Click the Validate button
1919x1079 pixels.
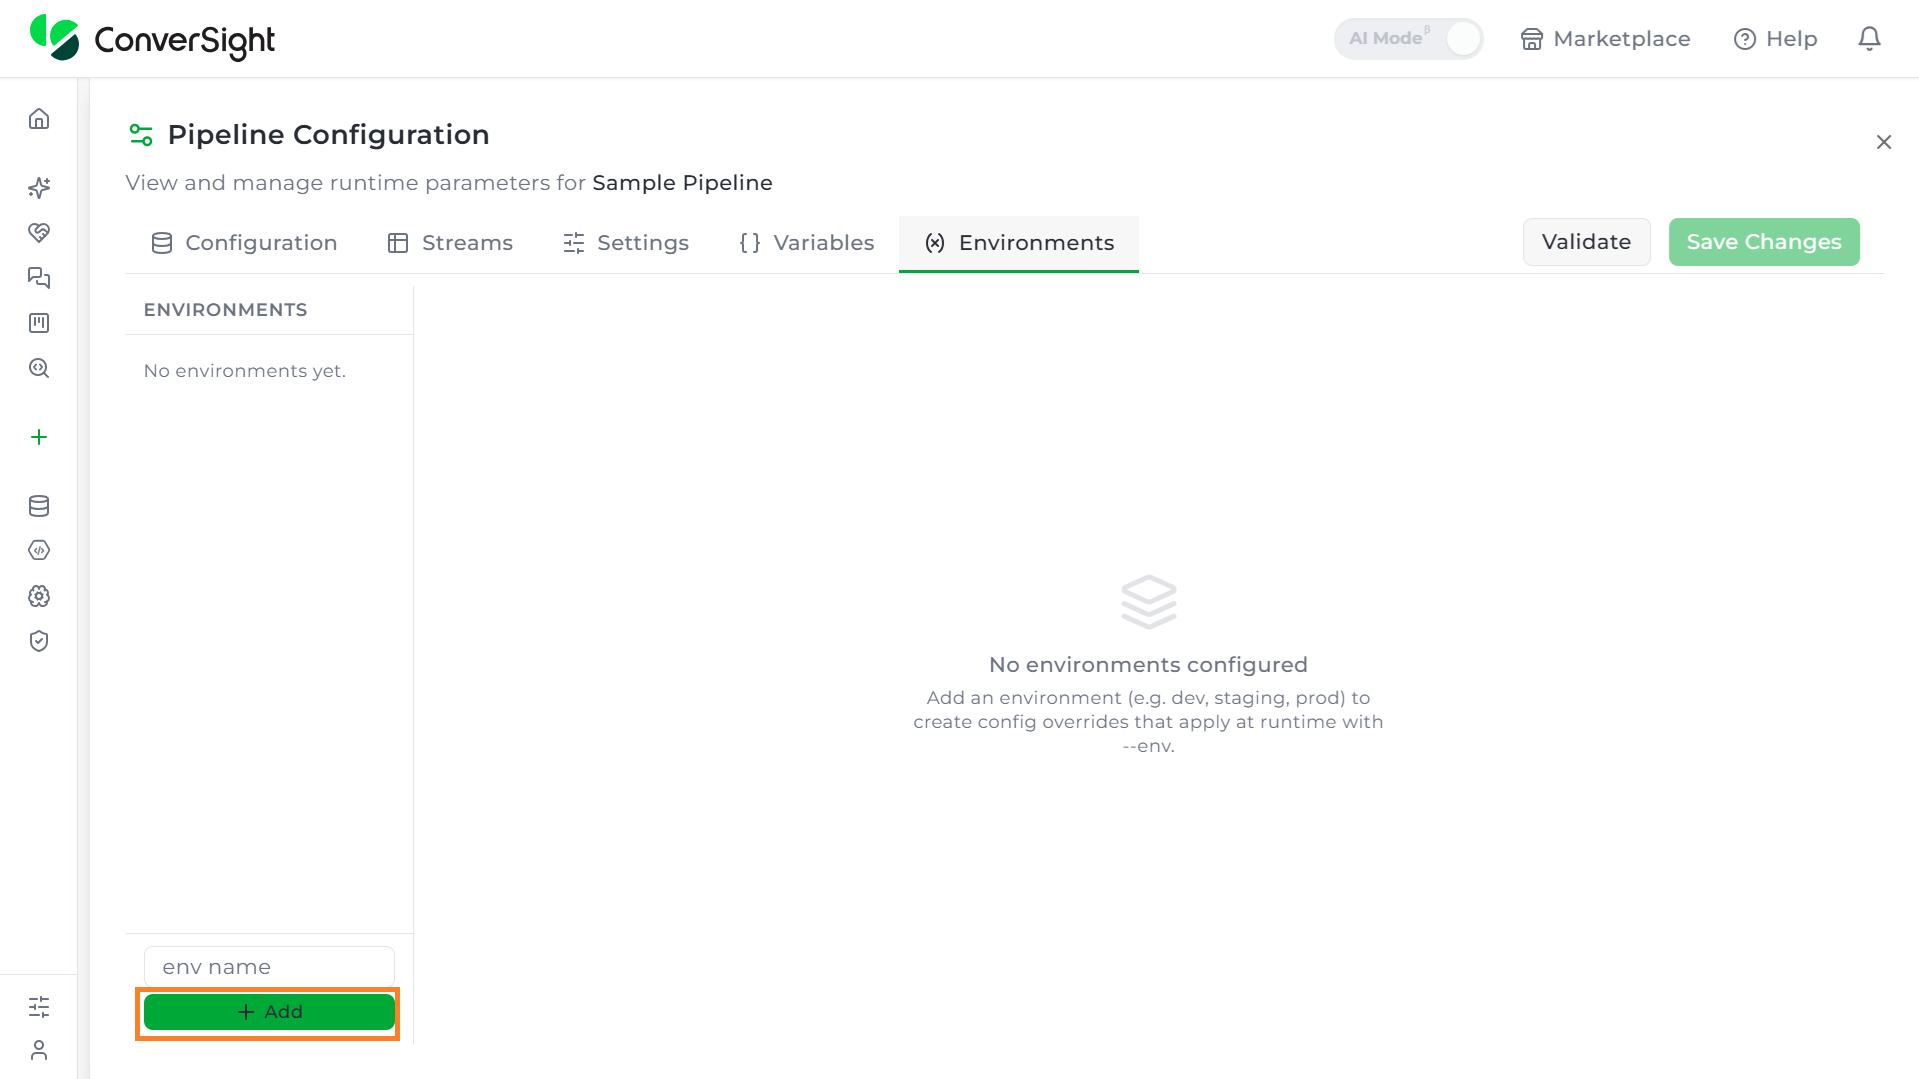1586,242
